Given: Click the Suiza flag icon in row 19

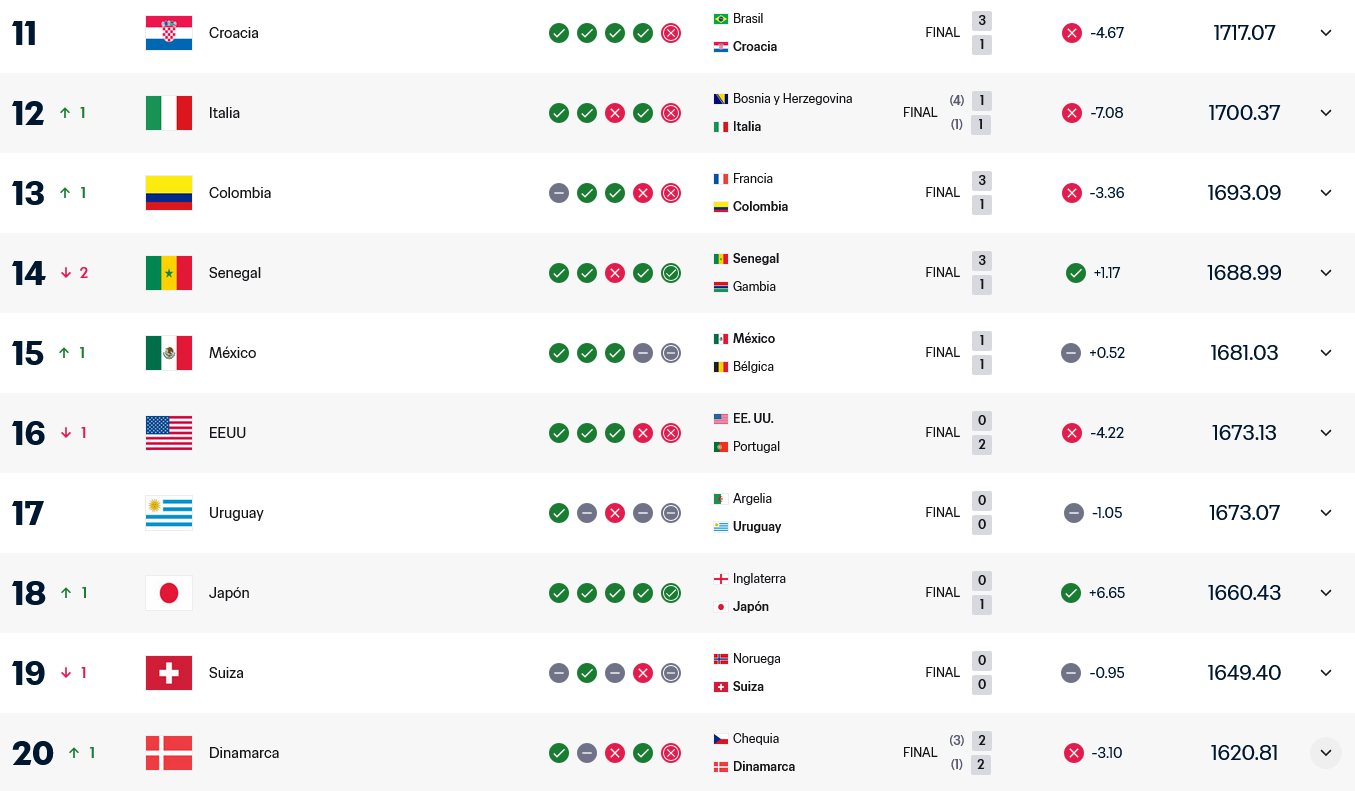Looking at the screenshot, I should click(x=168, y=673).
